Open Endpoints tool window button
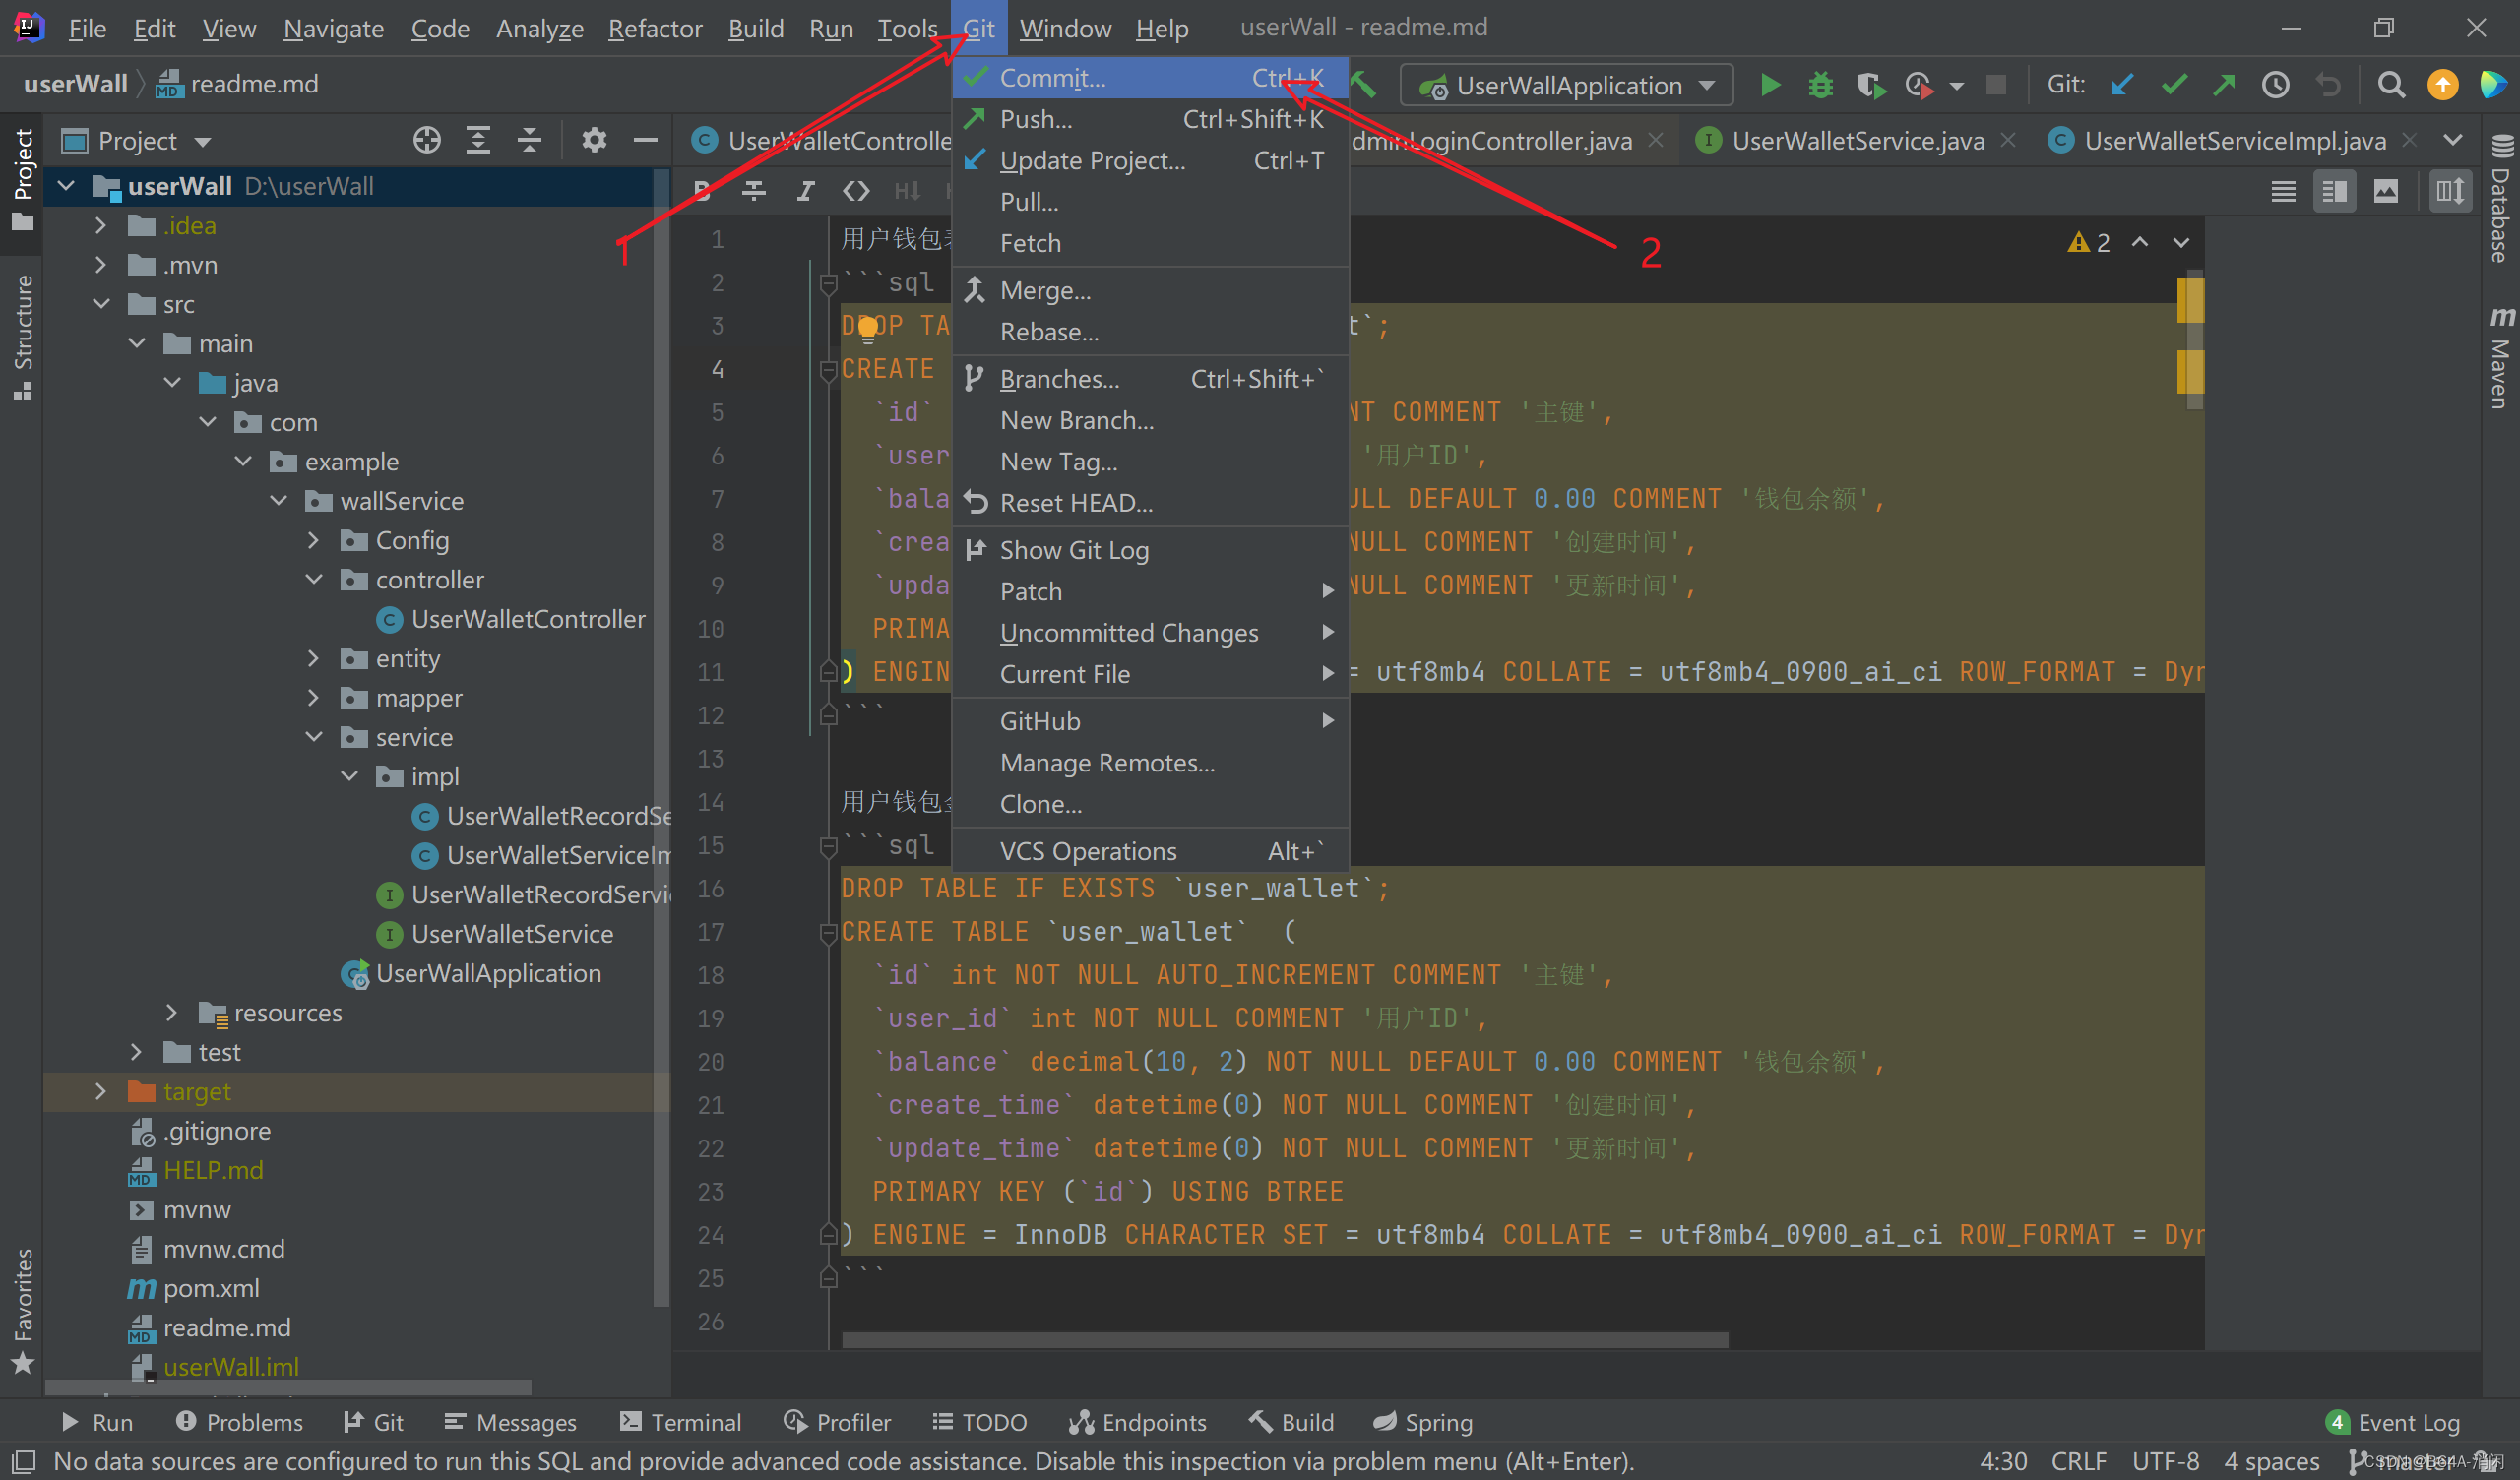This screenshot has width=2520, height=1480. pos(1137,1422)
